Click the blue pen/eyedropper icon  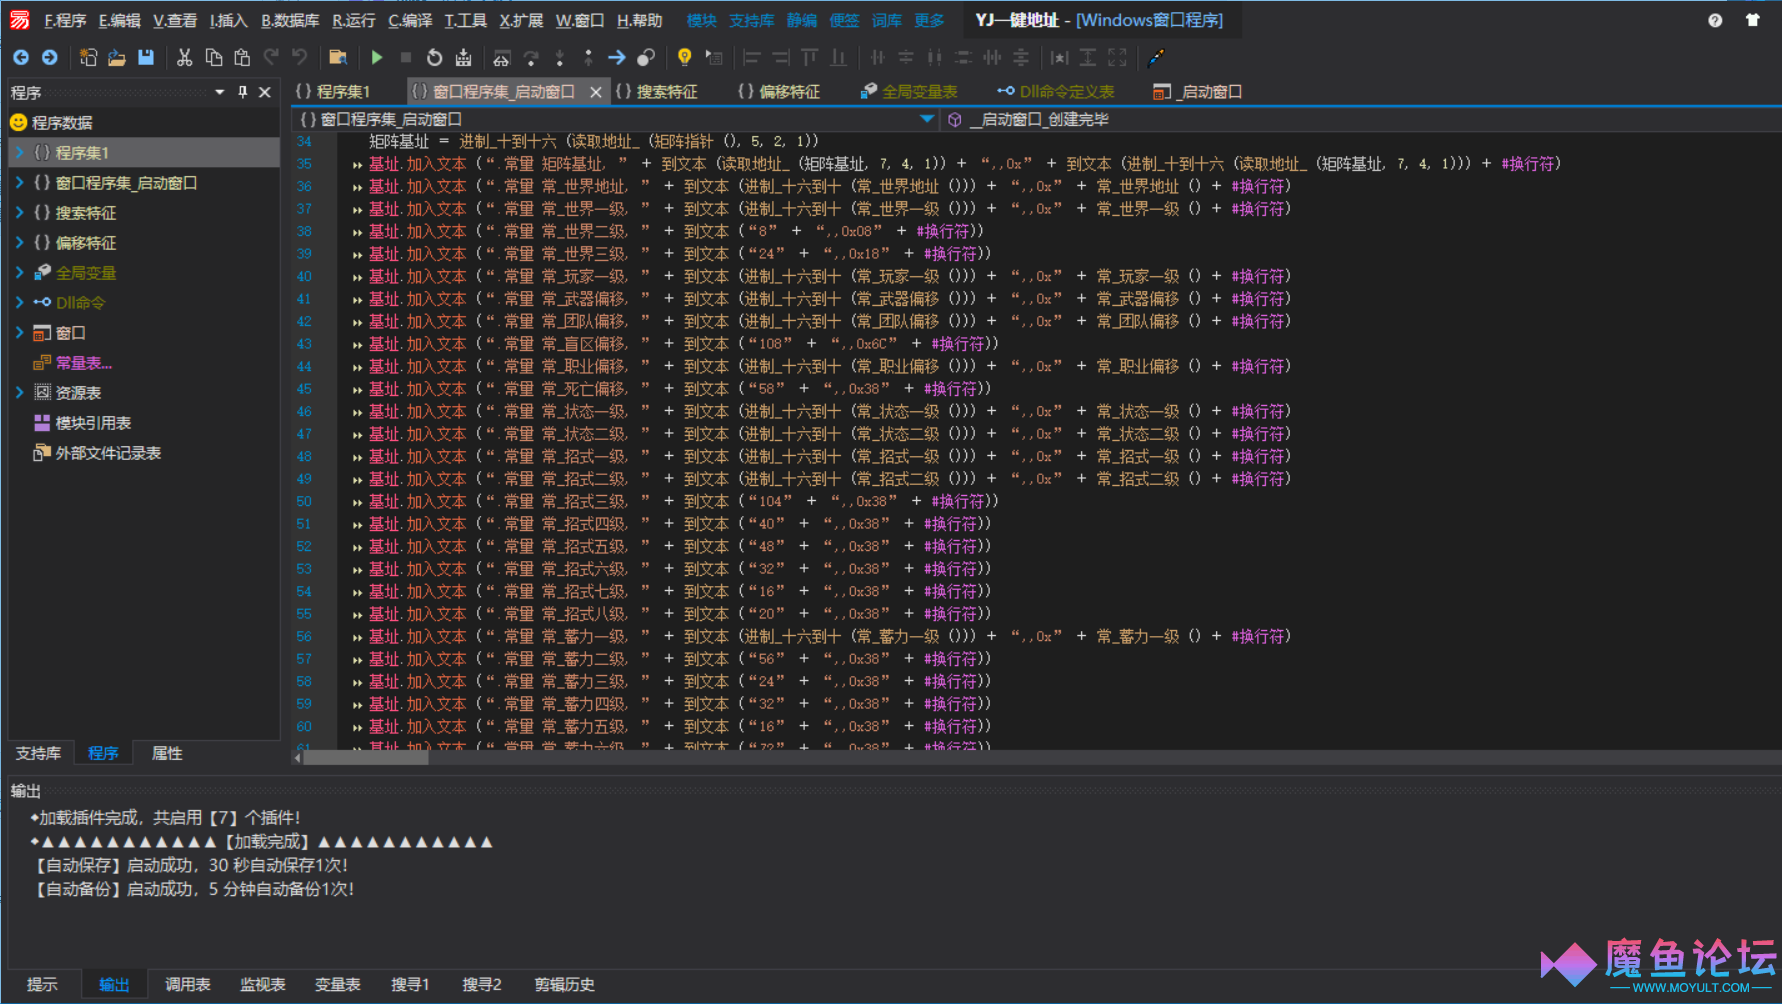tap(1156, 58)
